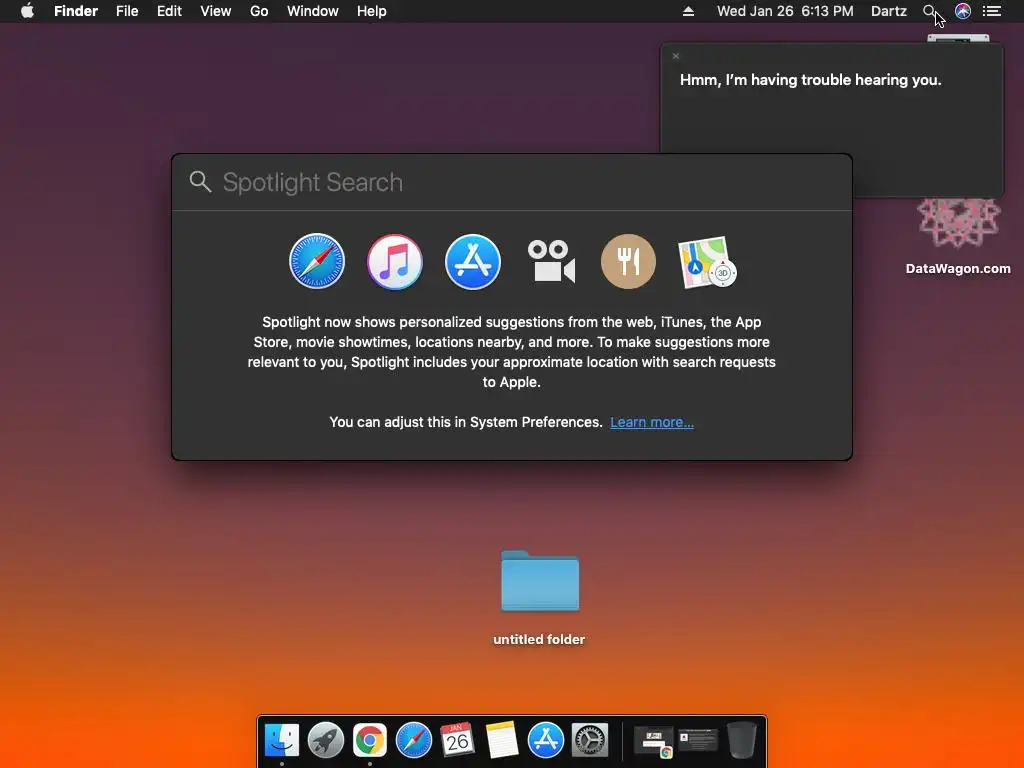This screenshot has width=1024, height=768.
Task: Open Launchpad from the Dock
Action: click(325, 740)
